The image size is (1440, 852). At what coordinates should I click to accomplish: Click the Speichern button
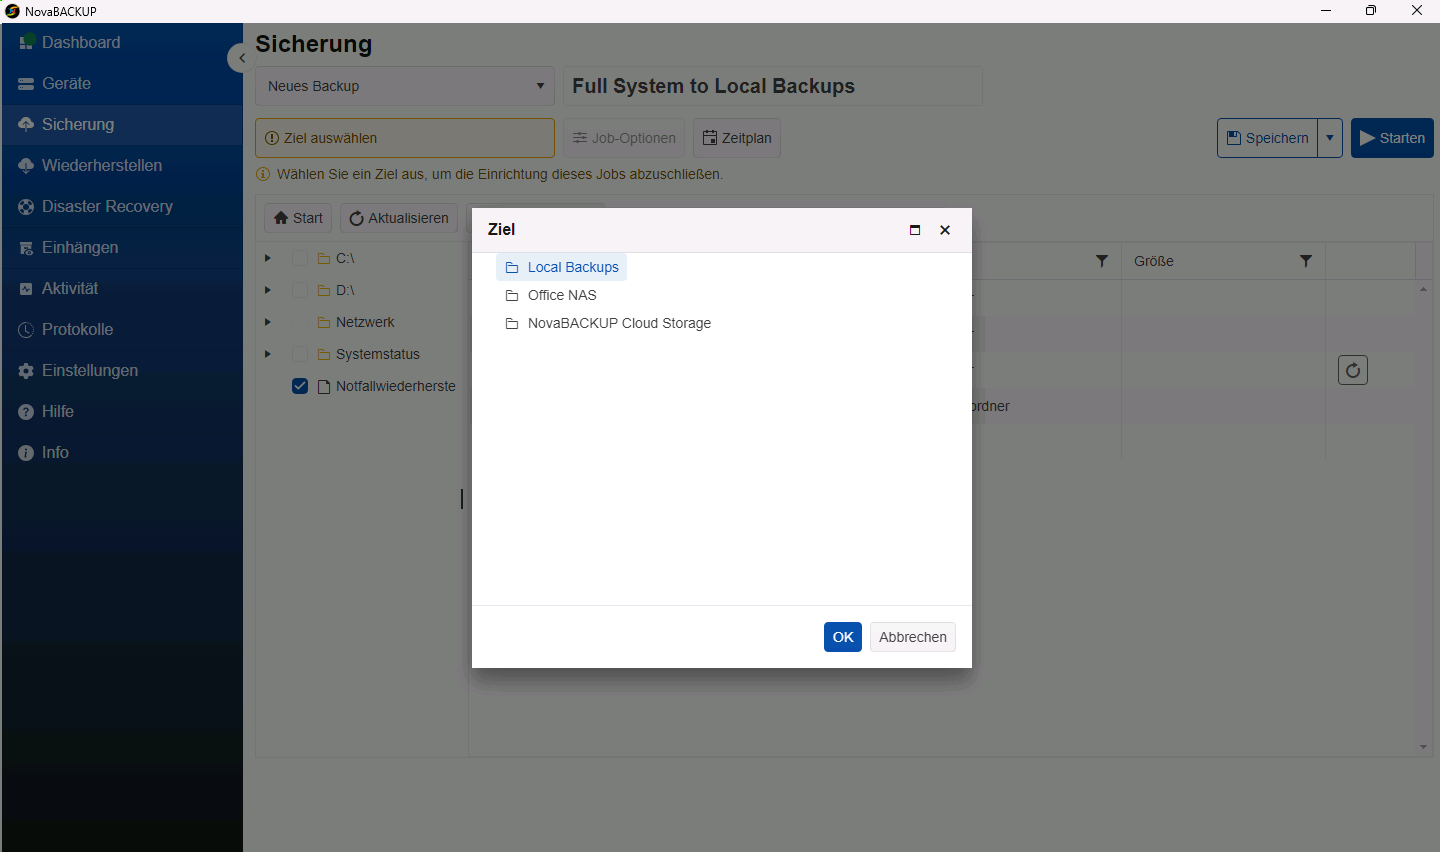(x=1267, y=138)
